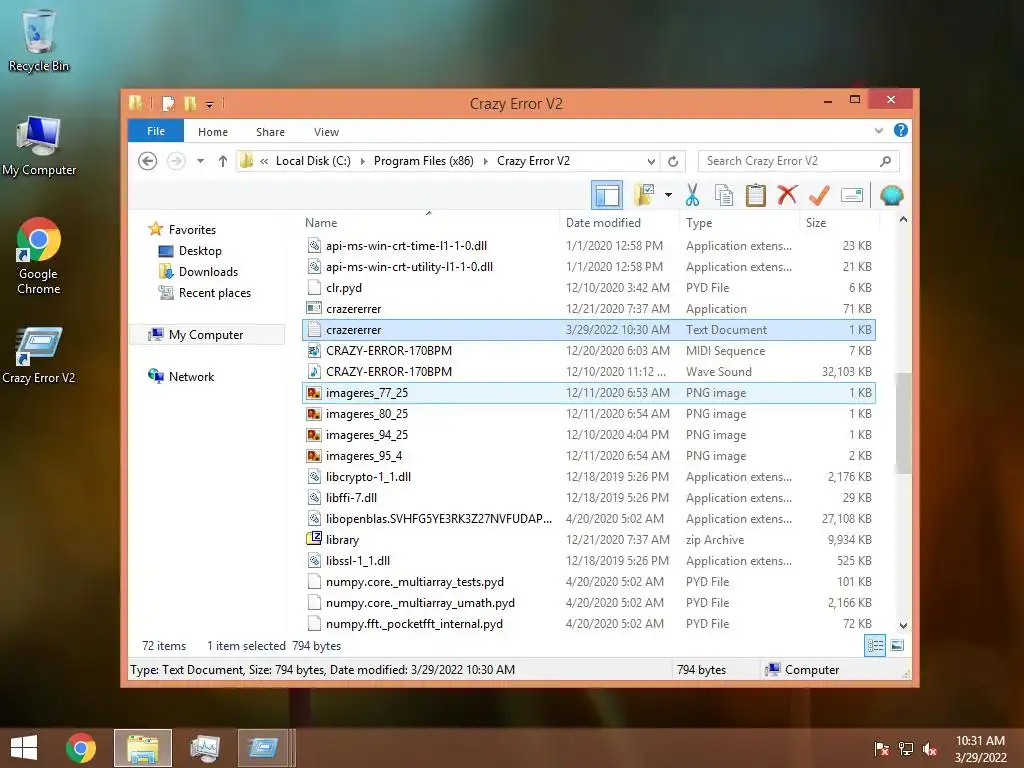Select the crazererer Application file
This screenshot has width=1024, height=768.
click(588, 308)
